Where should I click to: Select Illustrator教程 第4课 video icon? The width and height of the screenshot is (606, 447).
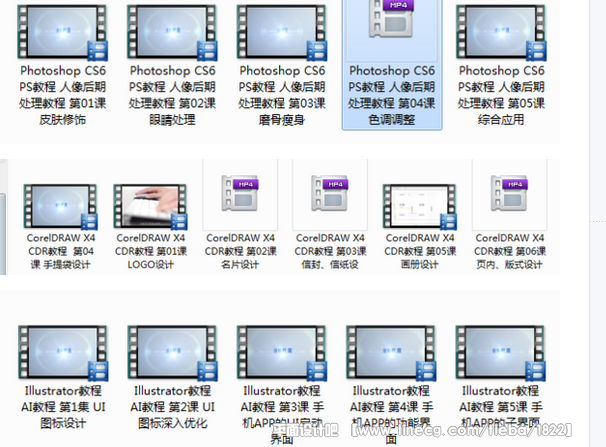tap(391, 353)
